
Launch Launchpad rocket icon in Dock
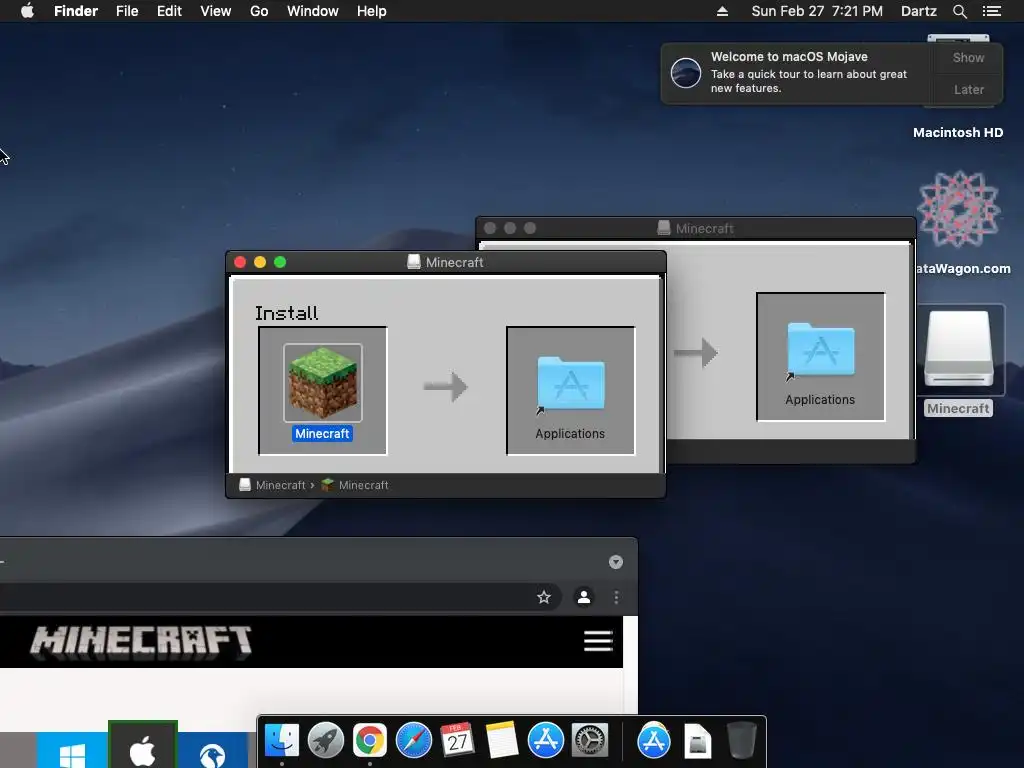coord(326,741)
